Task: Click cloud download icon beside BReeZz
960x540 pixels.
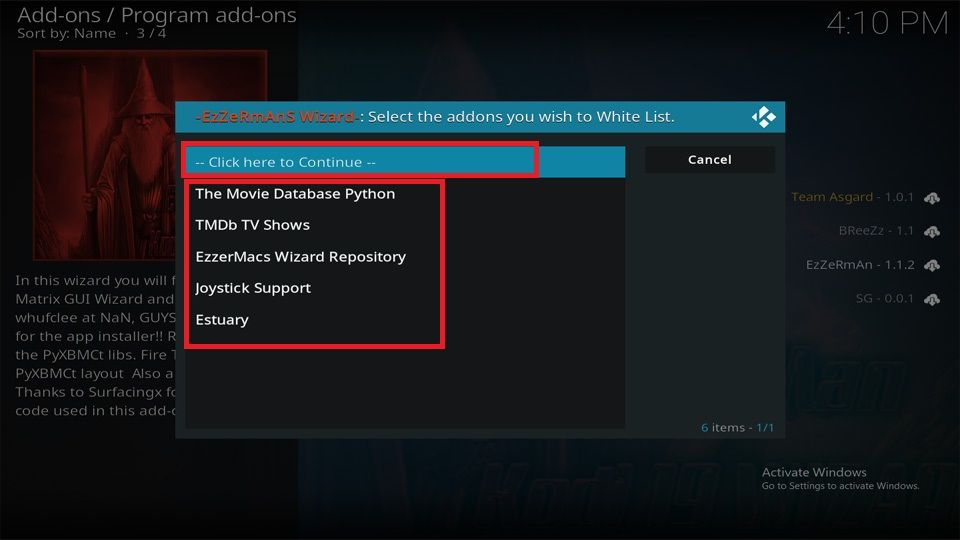Action: click(932, 231)
